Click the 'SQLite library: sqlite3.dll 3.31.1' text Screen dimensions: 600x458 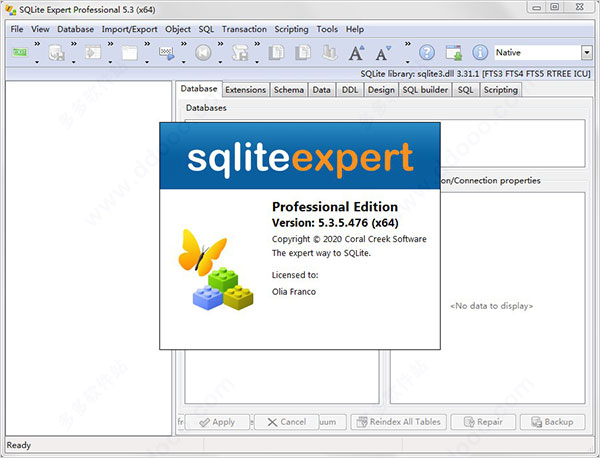point(419,73)
